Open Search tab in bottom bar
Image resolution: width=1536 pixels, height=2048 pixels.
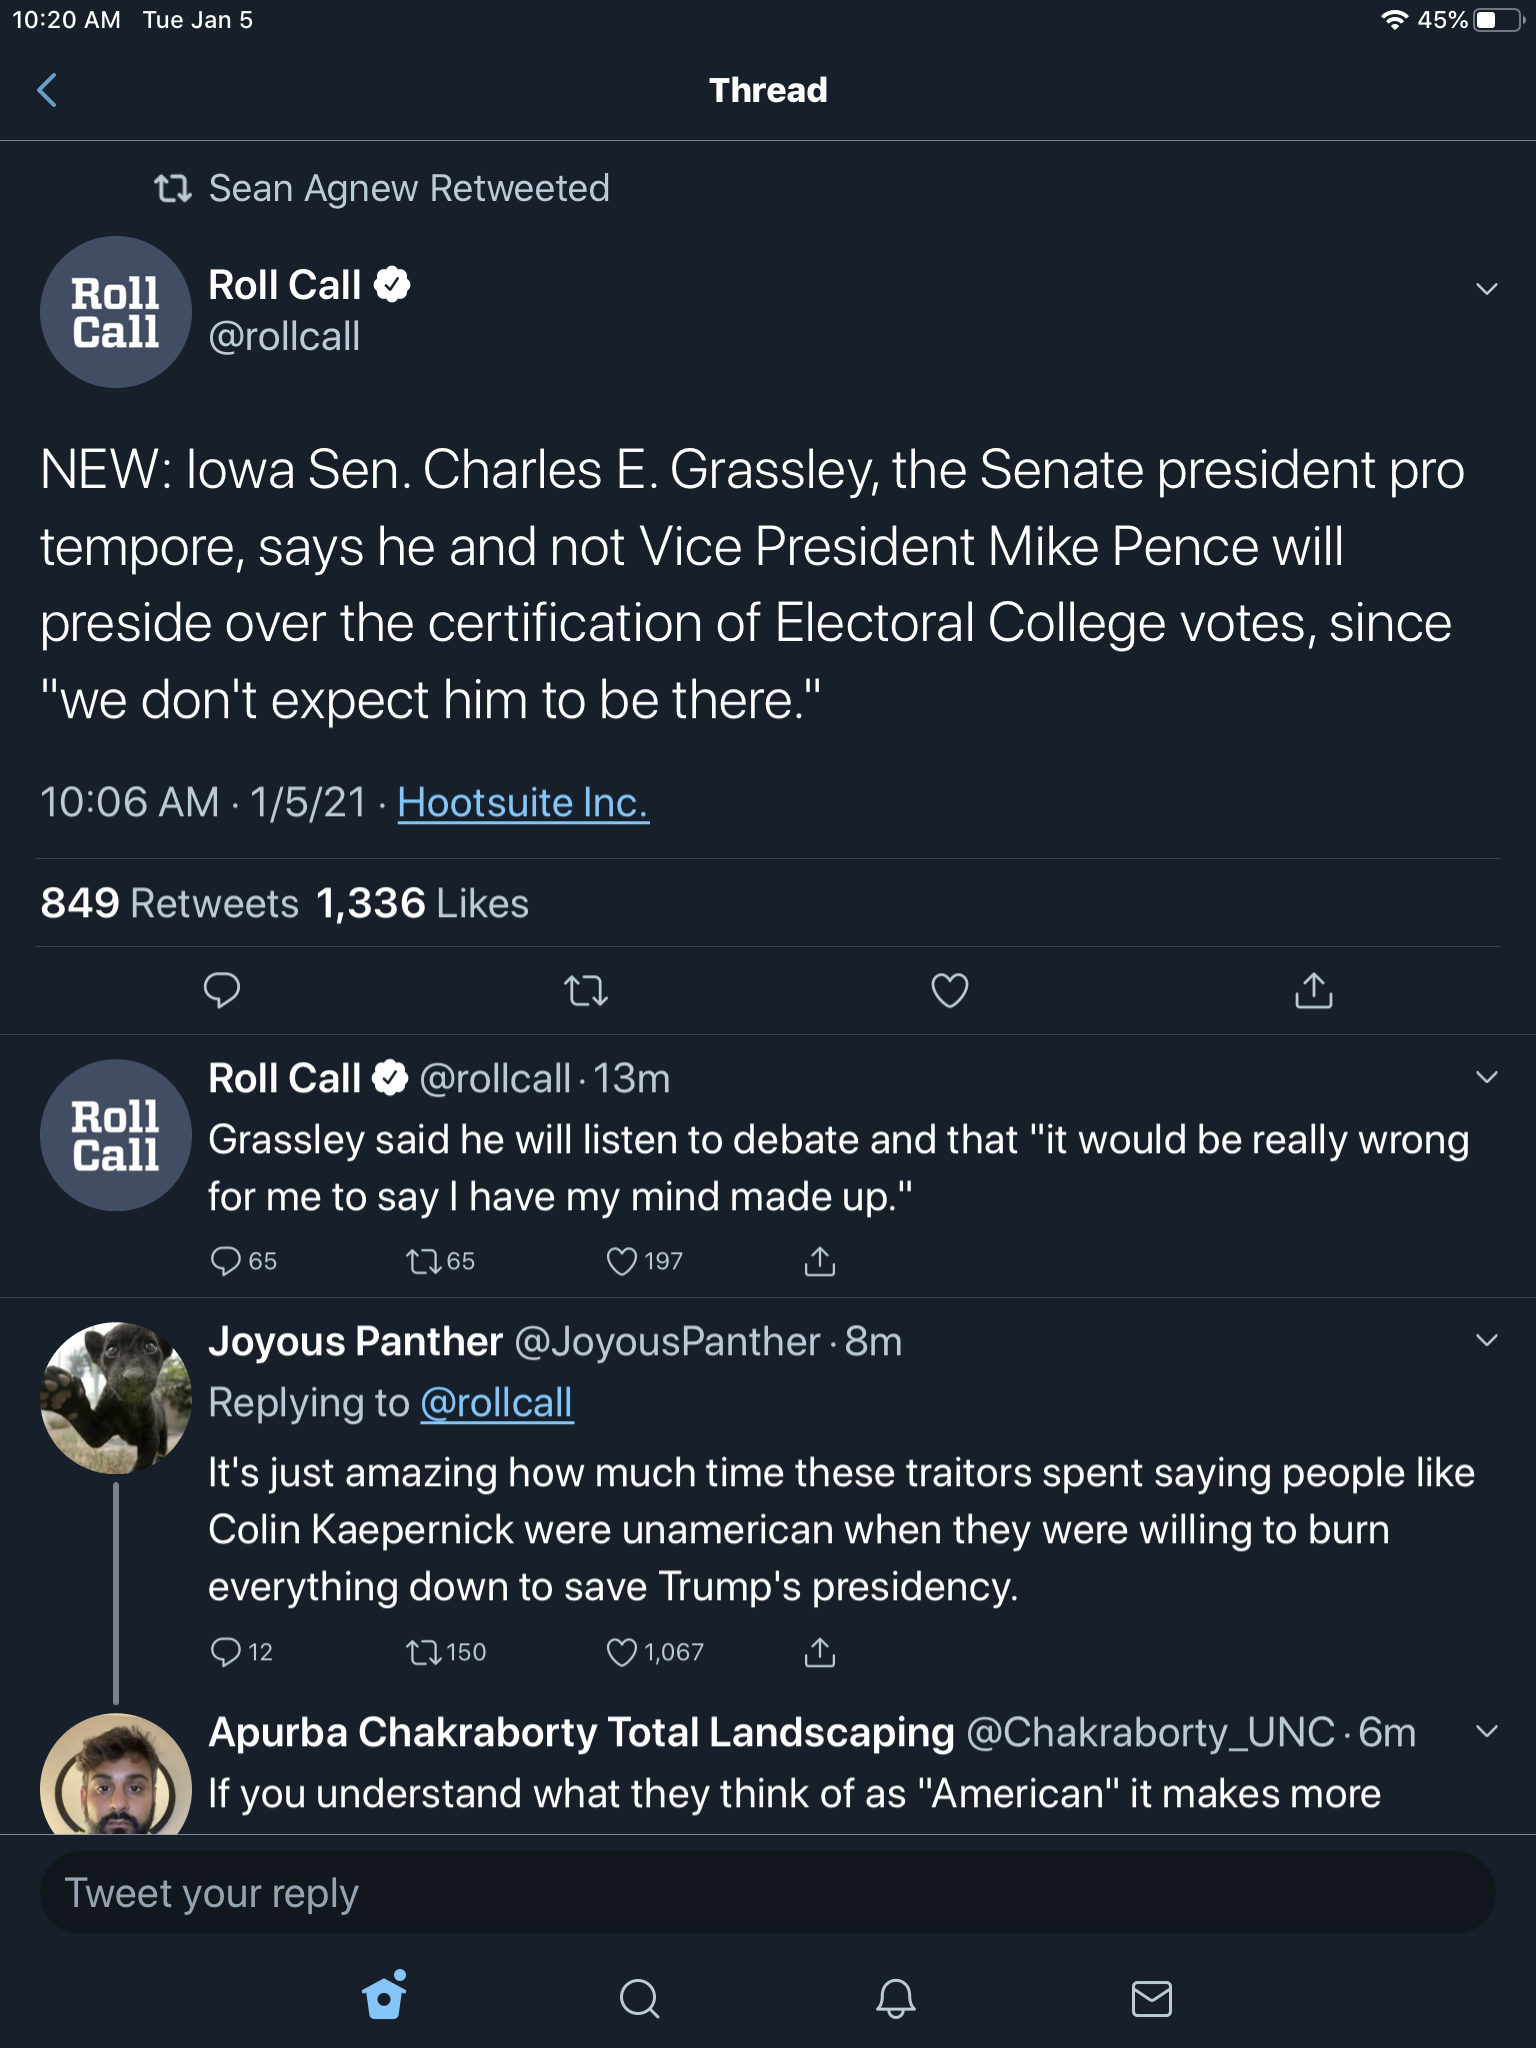(x=640, y=1999)
